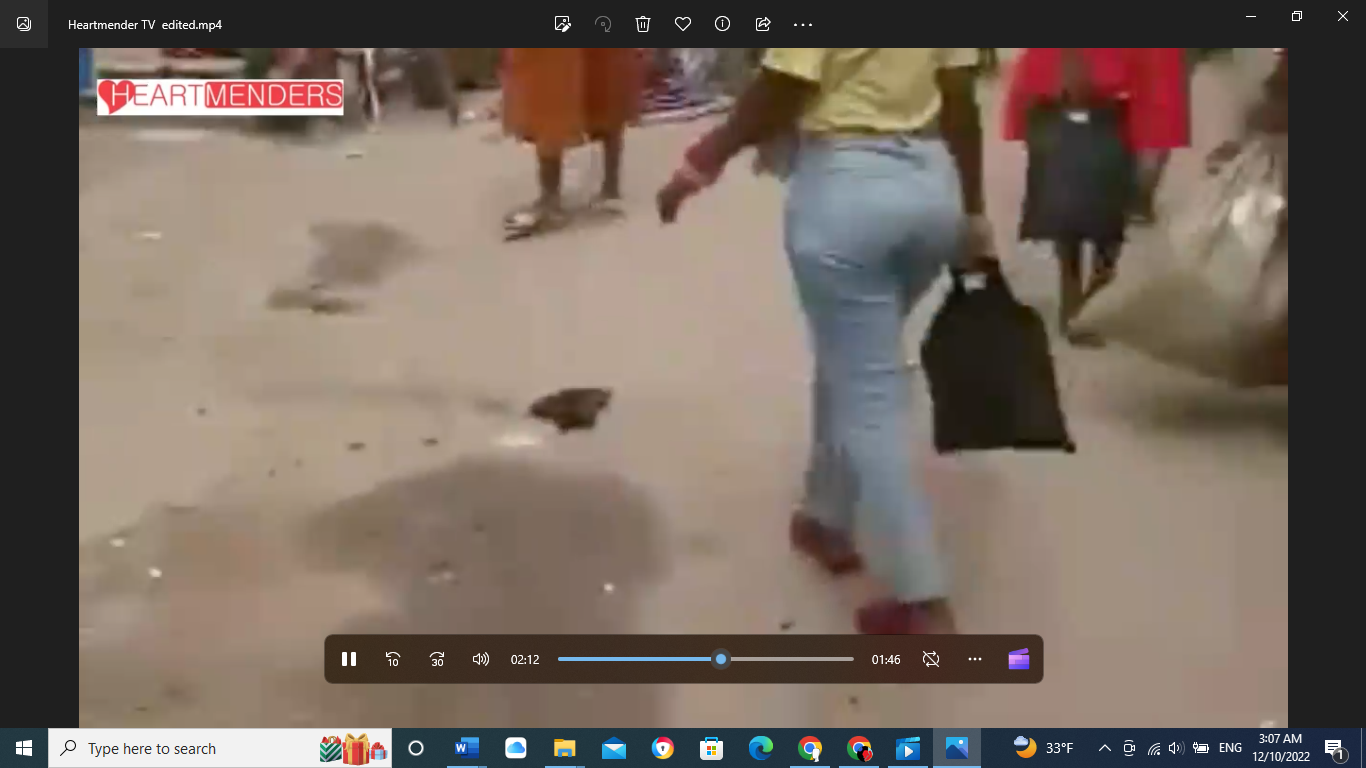Open the volume control
Viewport: 1366px width, 768px height.
(x=481, y=659)
